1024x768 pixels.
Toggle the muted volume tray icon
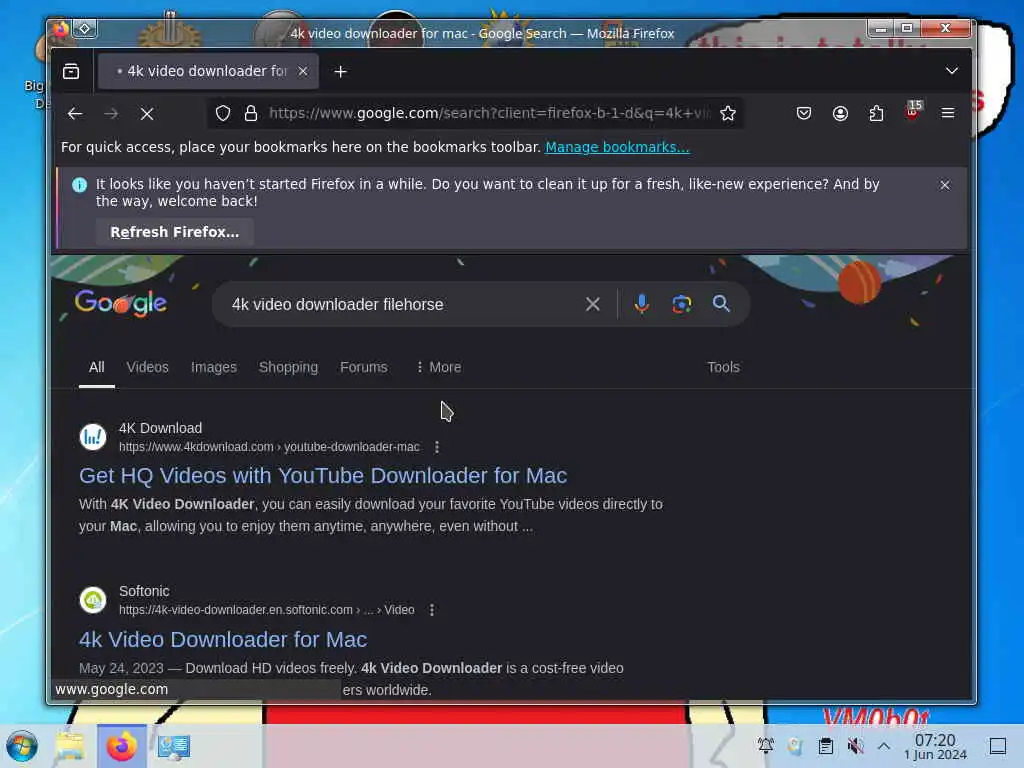pyautogui.click(x=855, y=745)
